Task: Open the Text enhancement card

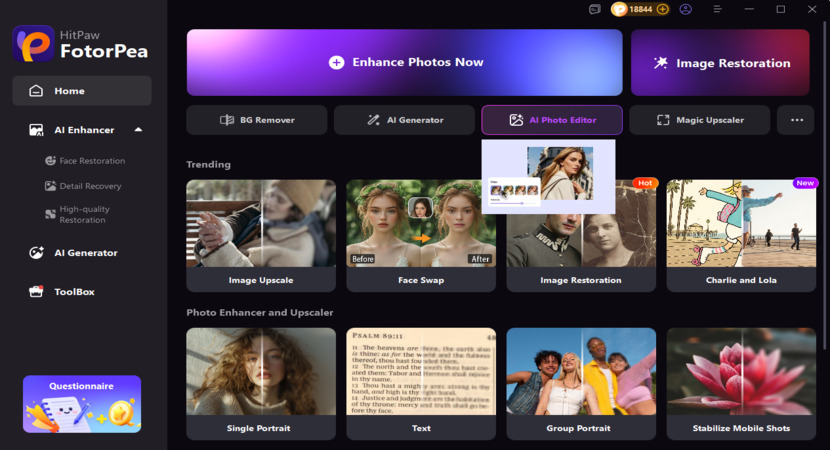Action: (x=421, y=384)
